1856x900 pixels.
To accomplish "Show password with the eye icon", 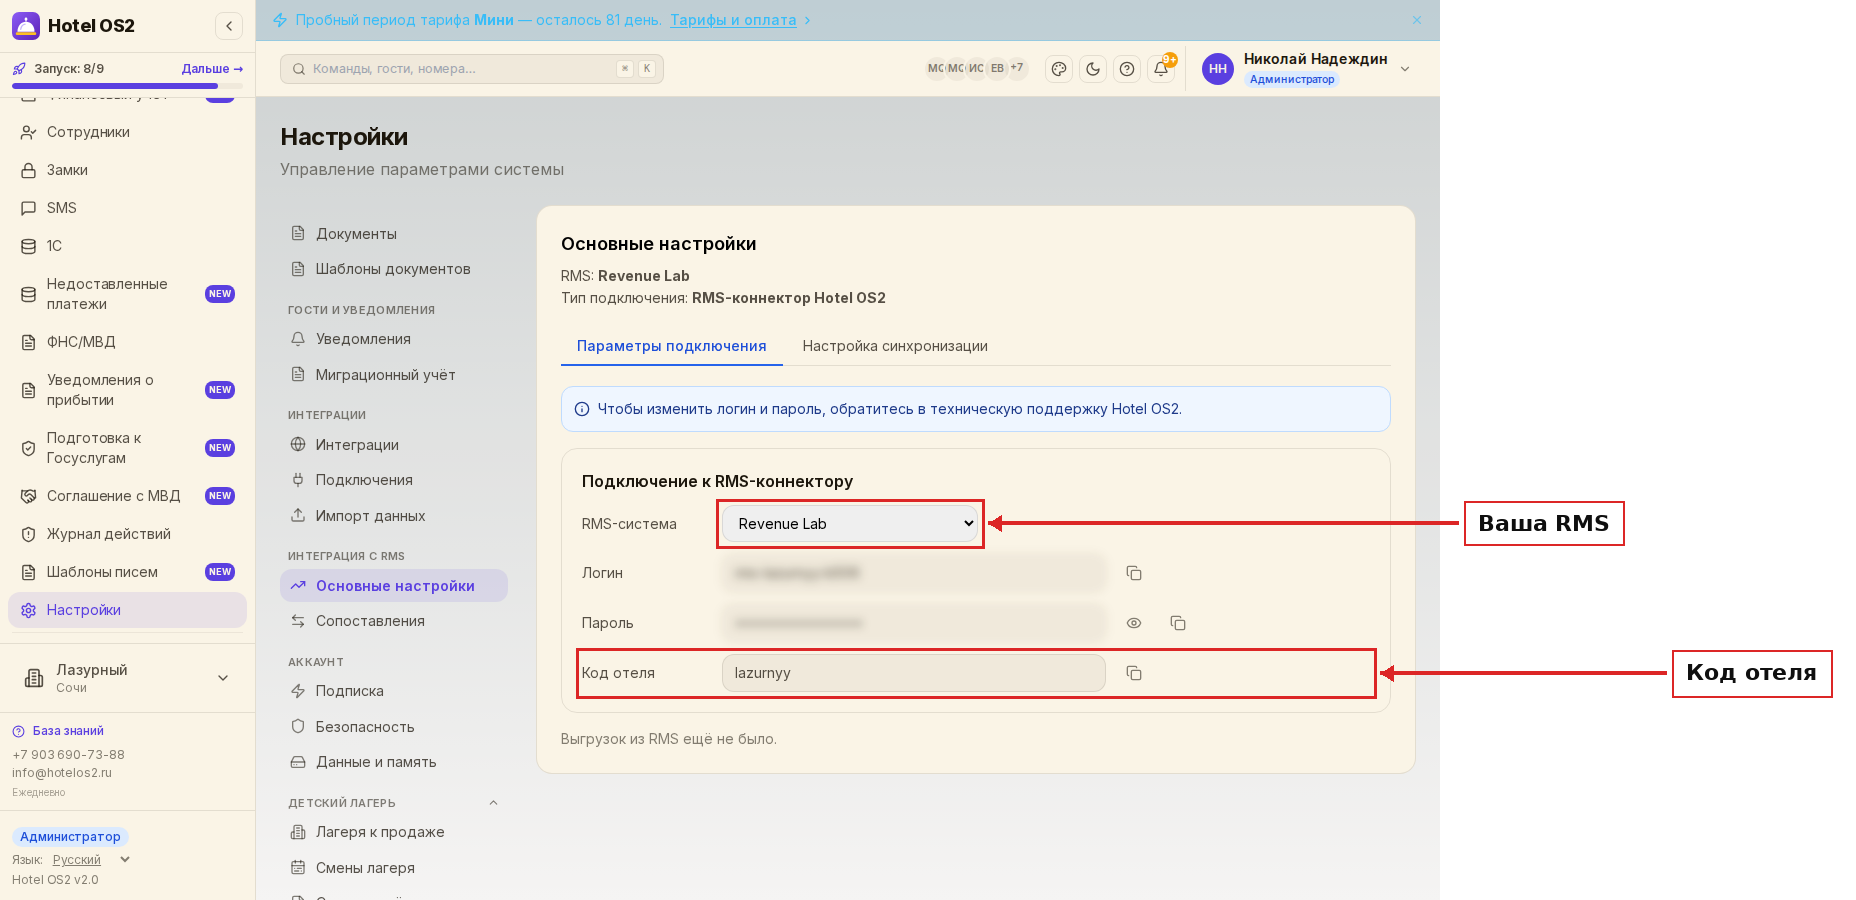I will click(x=1134, y=623).
